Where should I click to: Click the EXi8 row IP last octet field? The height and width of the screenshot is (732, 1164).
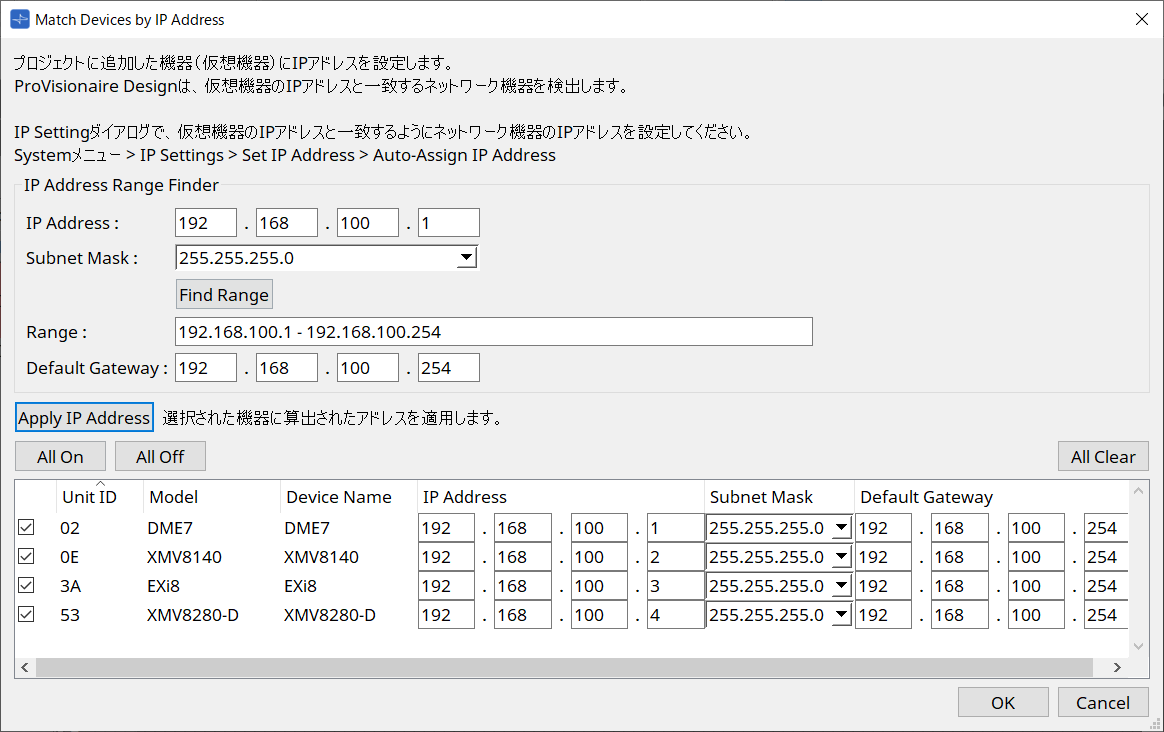(x=676, y=586)
